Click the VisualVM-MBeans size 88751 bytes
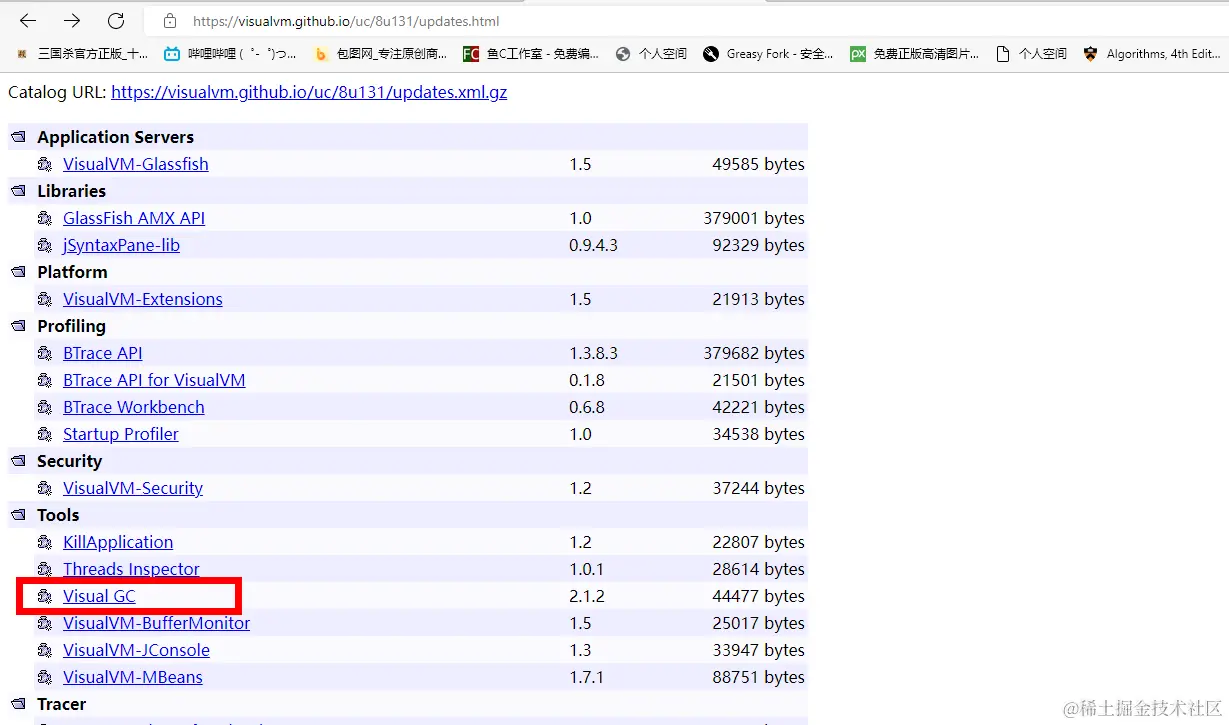Image resolution: width=1229 pixels, height=725 pixels. pyautogui.click(x=759, y=677)
